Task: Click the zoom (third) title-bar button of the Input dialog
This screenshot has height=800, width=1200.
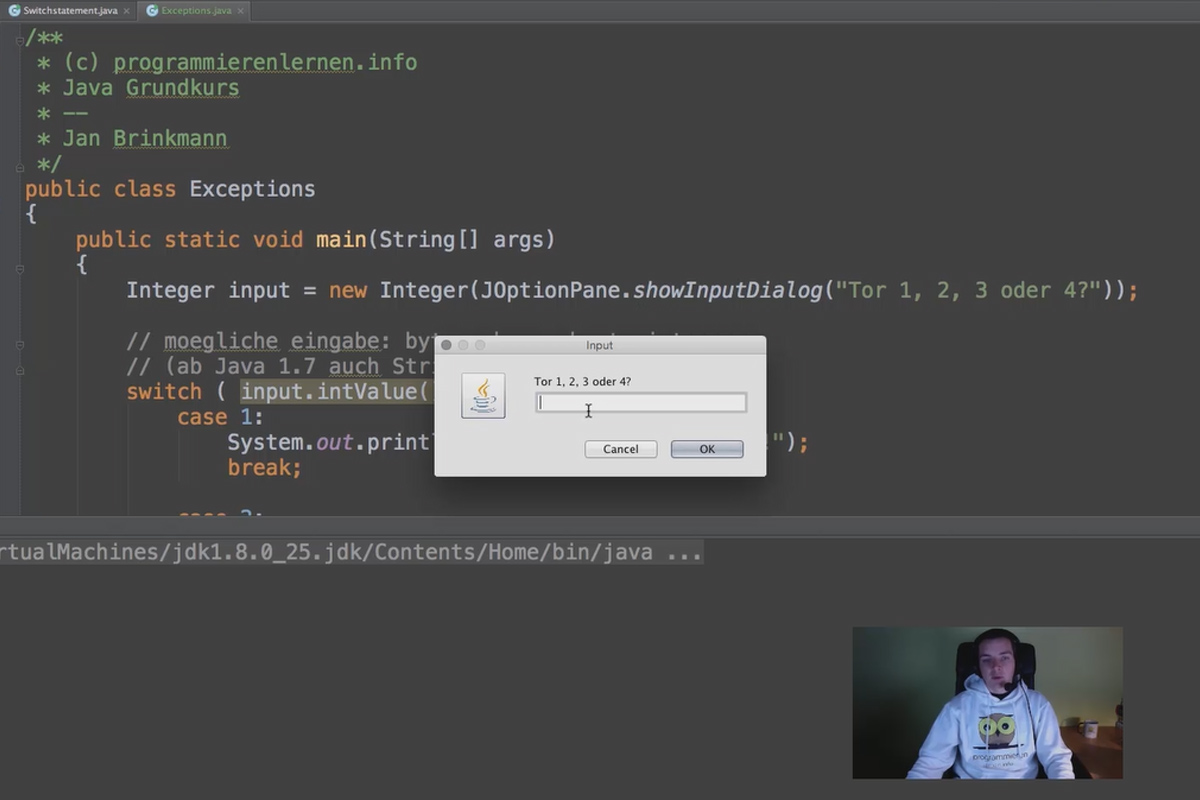Action: pos(480,345)
